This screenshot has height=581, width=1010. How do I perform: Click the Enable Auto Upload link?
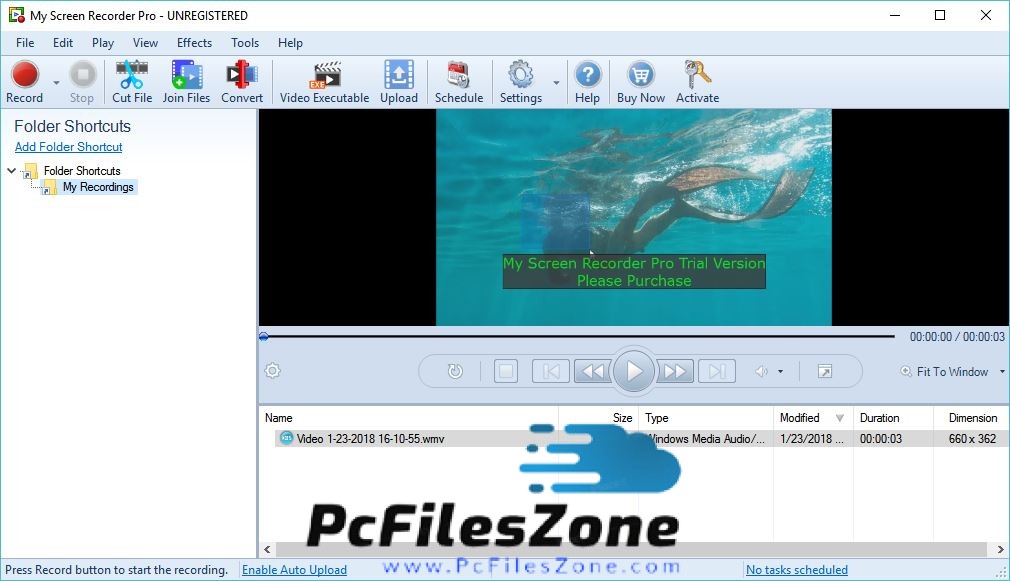tap(294, 570)
